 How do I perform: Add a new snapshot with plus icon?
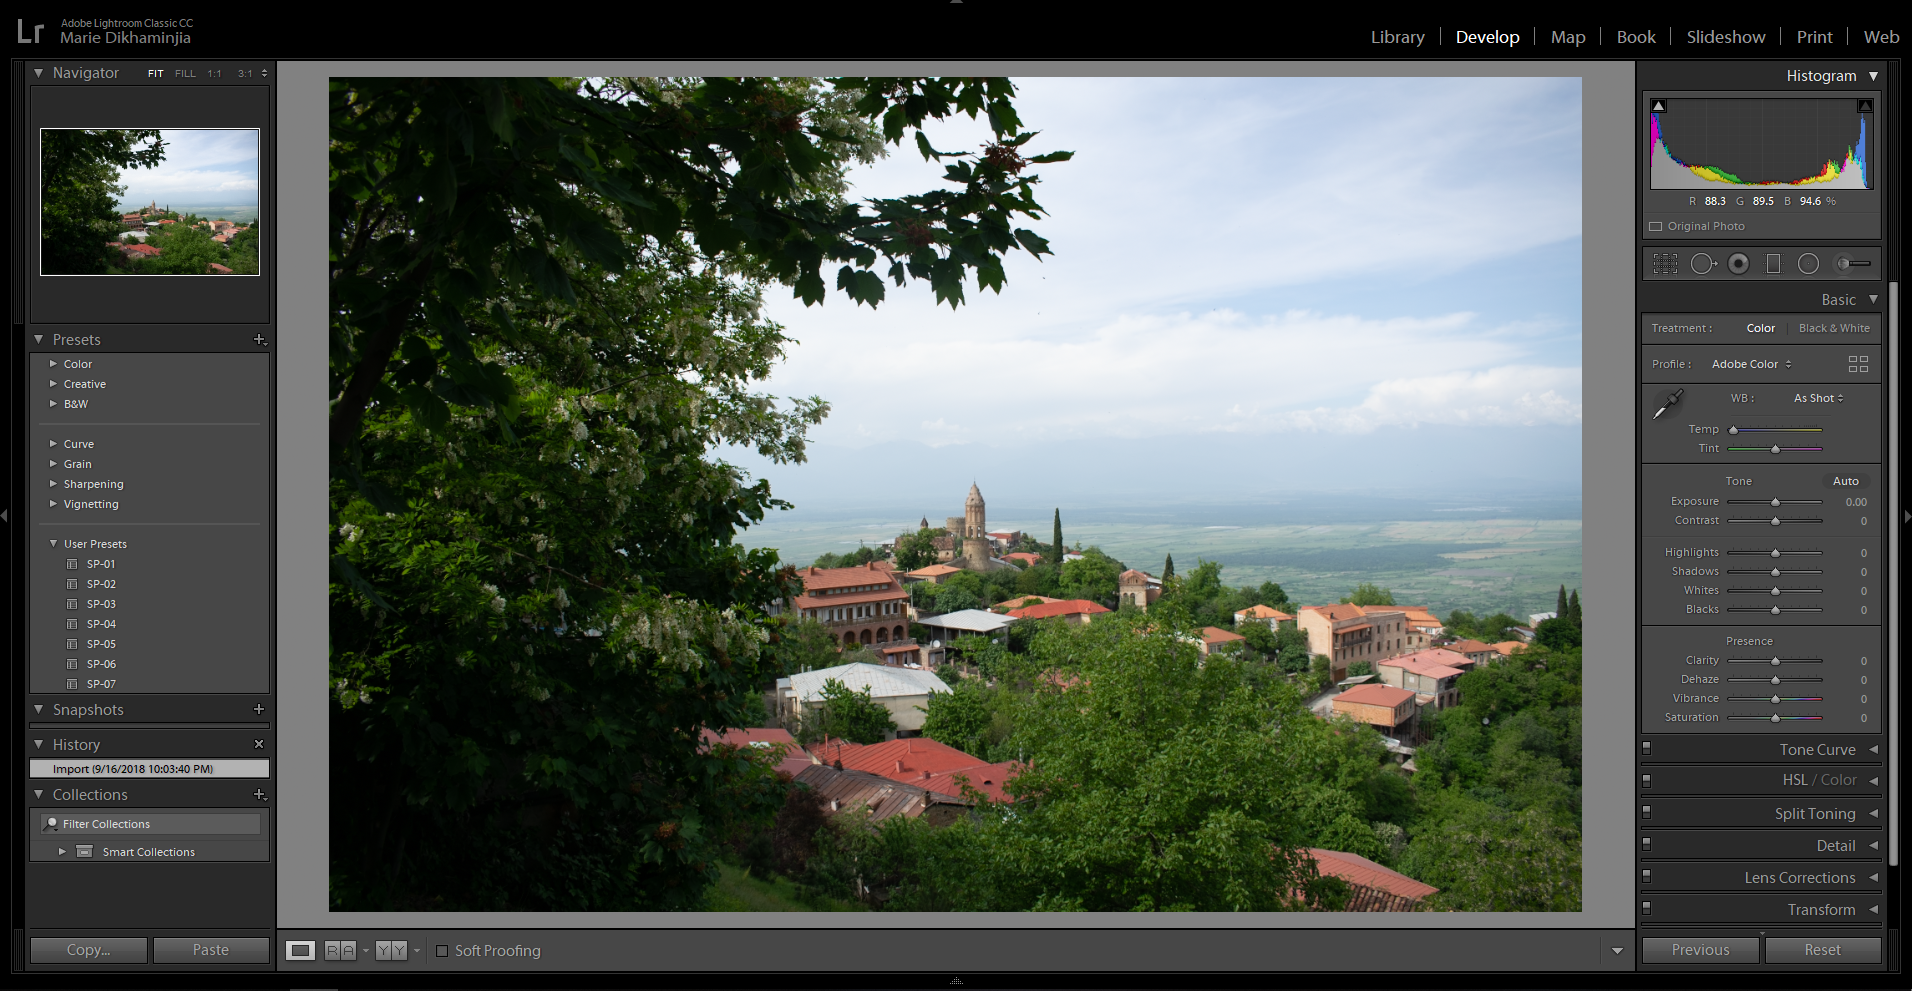(x=259, y=709)
